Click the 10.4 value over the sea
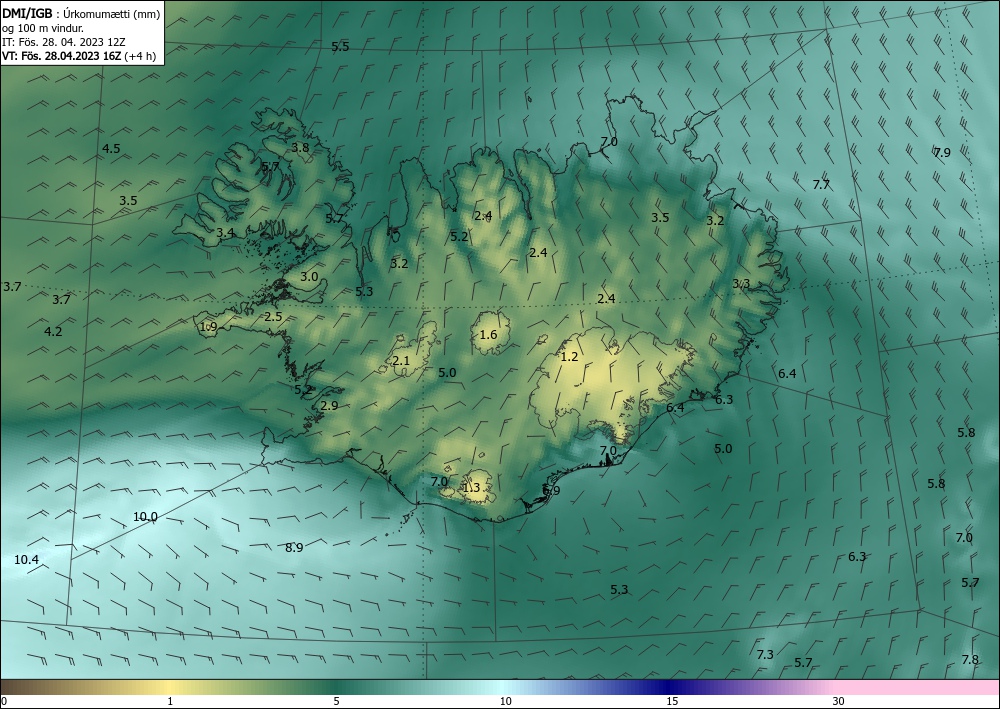 click(x=27, y=560)
